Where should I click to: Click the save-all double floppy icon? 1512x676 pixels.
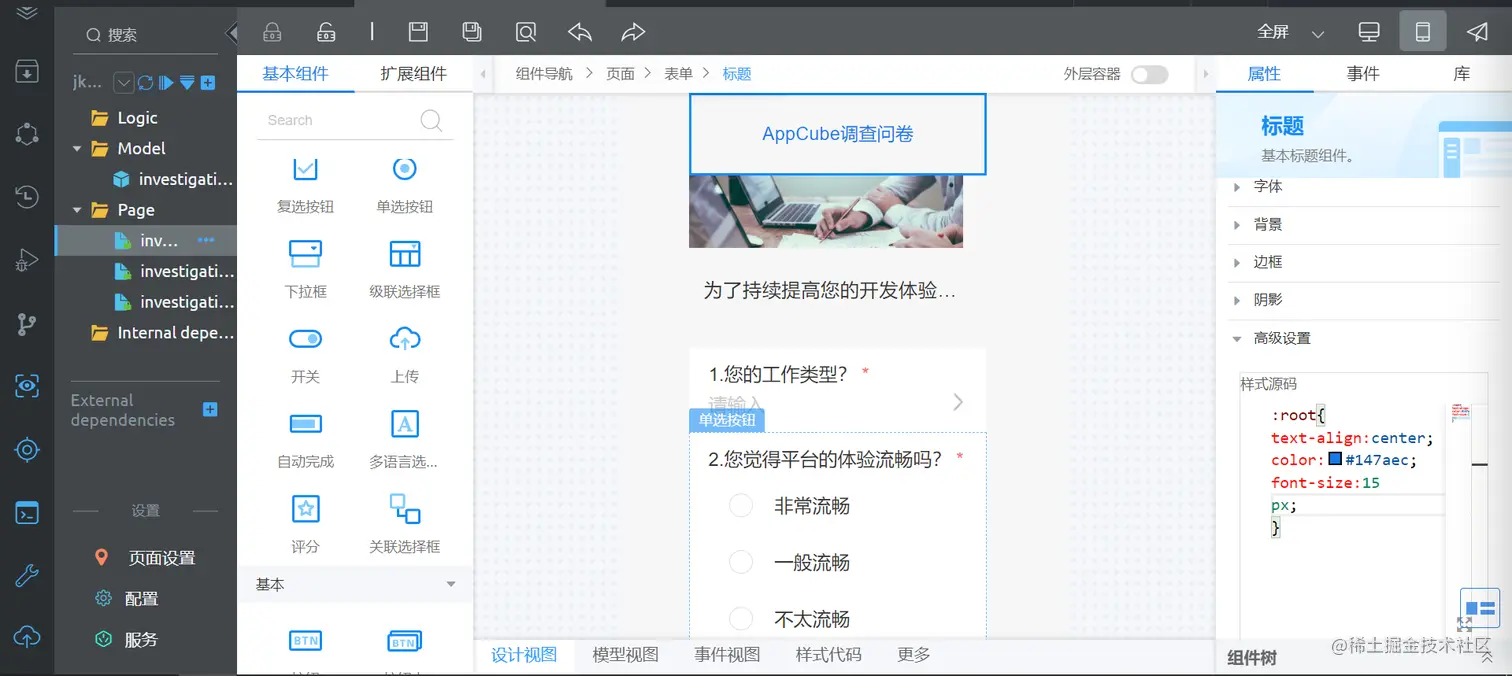pos(472,32)
